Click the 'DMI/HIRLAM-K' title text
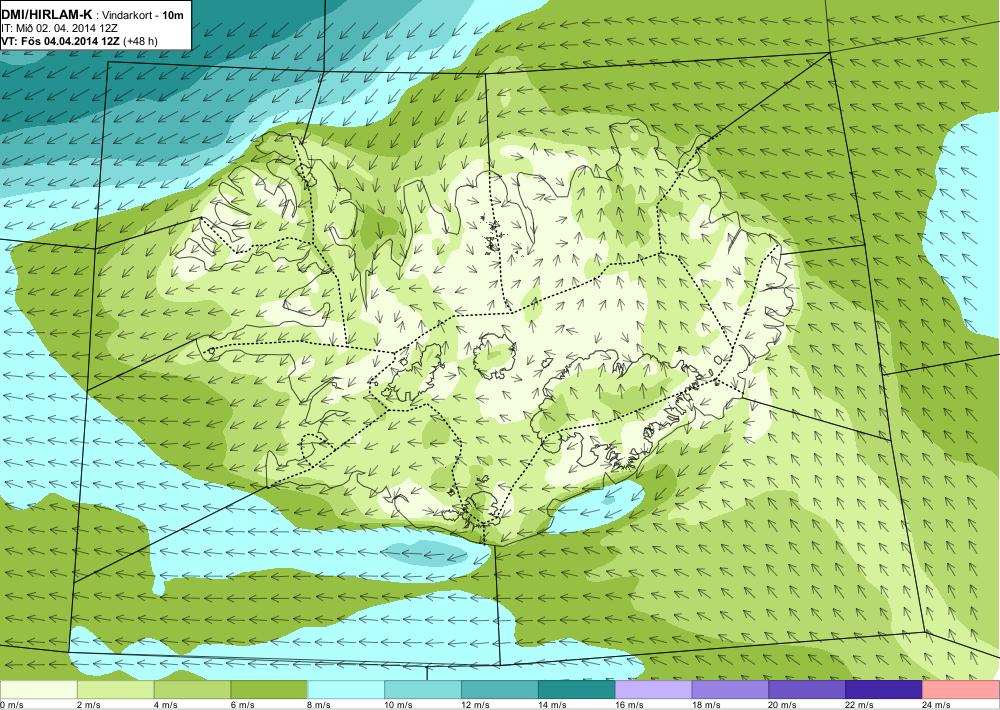This screenshot has width=1000, height=710. pyautogui.click(x=47, y=15)
